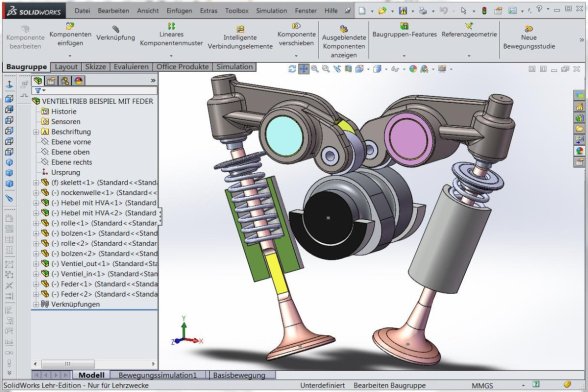Open the Modell bottom tab
This screenshot has width=588, height=392.
92,375
